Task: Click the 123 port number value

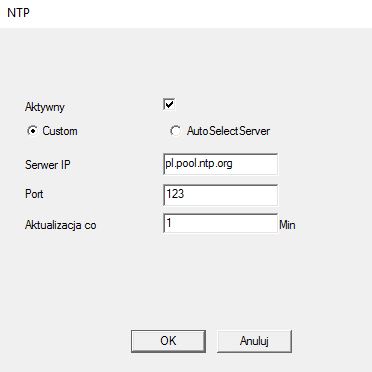Action: (175, 194)
